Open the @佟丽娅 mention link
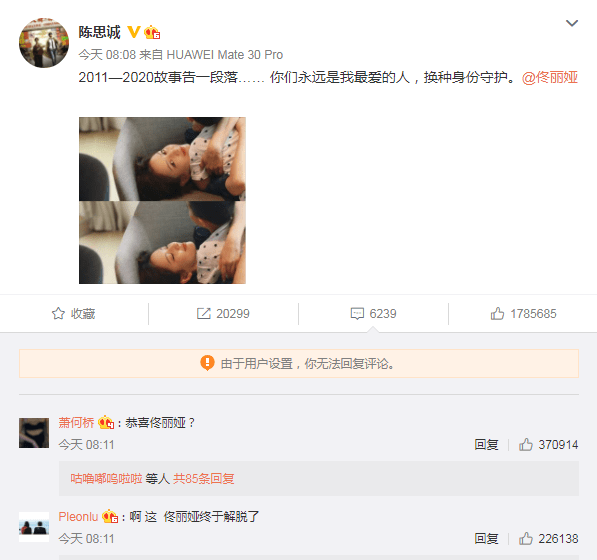This screenshot has width=597, height=560. point(550,78)
